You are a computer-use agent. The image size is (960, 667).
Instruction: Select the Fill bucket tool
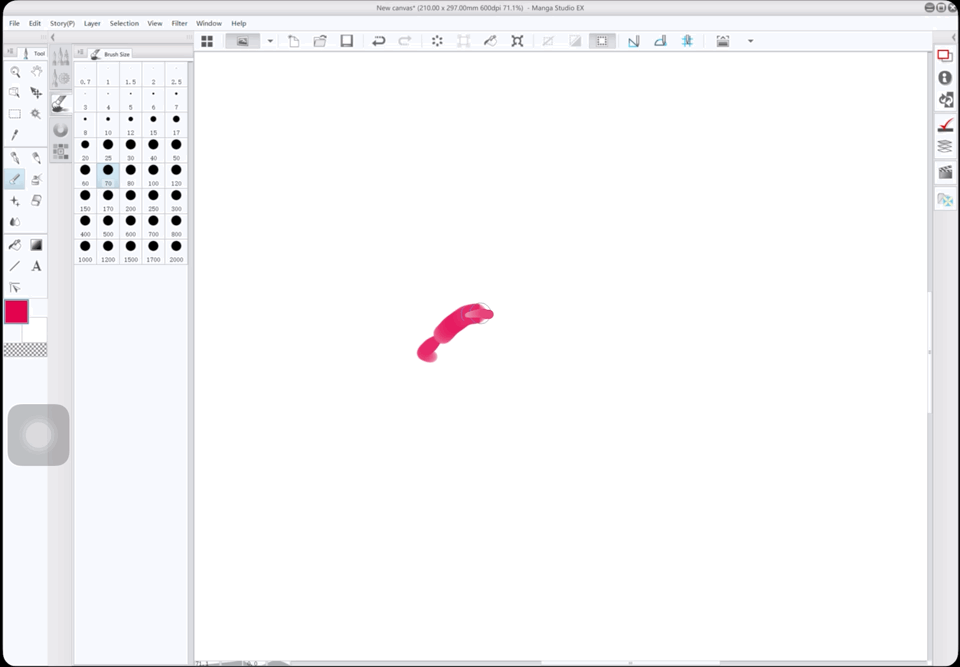coord(15,245)
